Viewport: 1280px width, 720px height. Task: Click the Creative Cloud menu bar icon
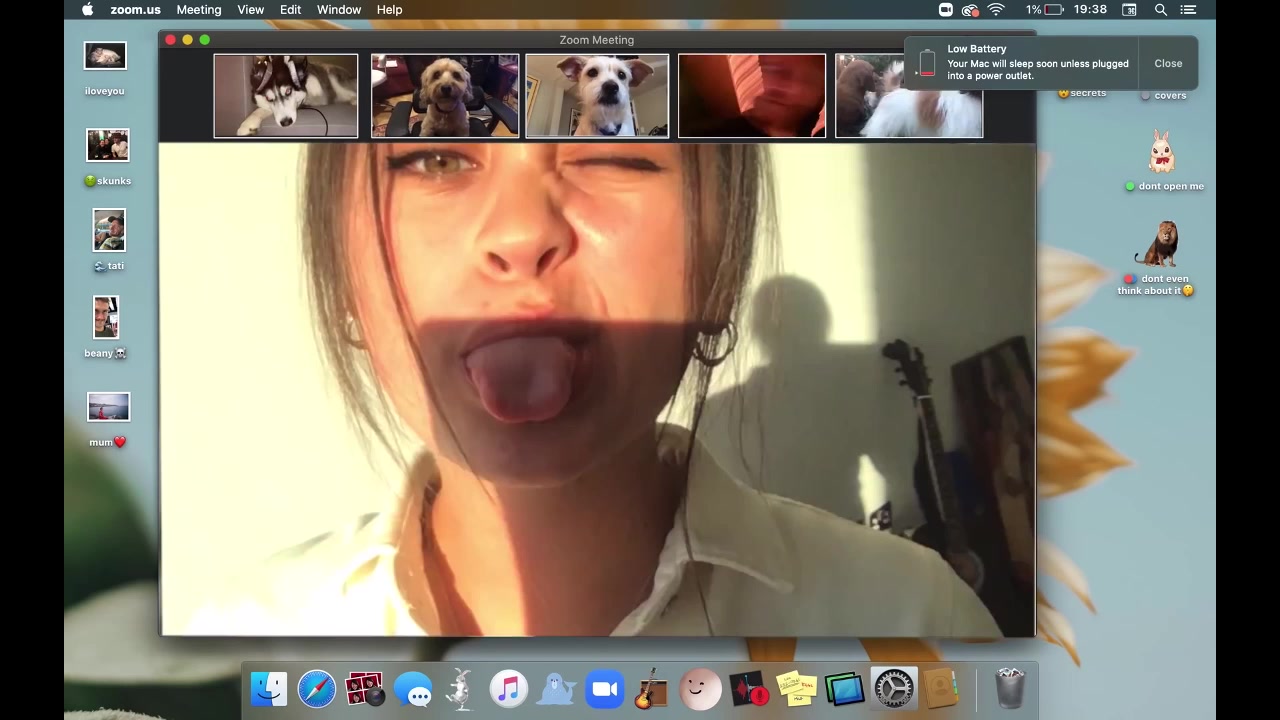pyautogui.click(x=969, y=10)
